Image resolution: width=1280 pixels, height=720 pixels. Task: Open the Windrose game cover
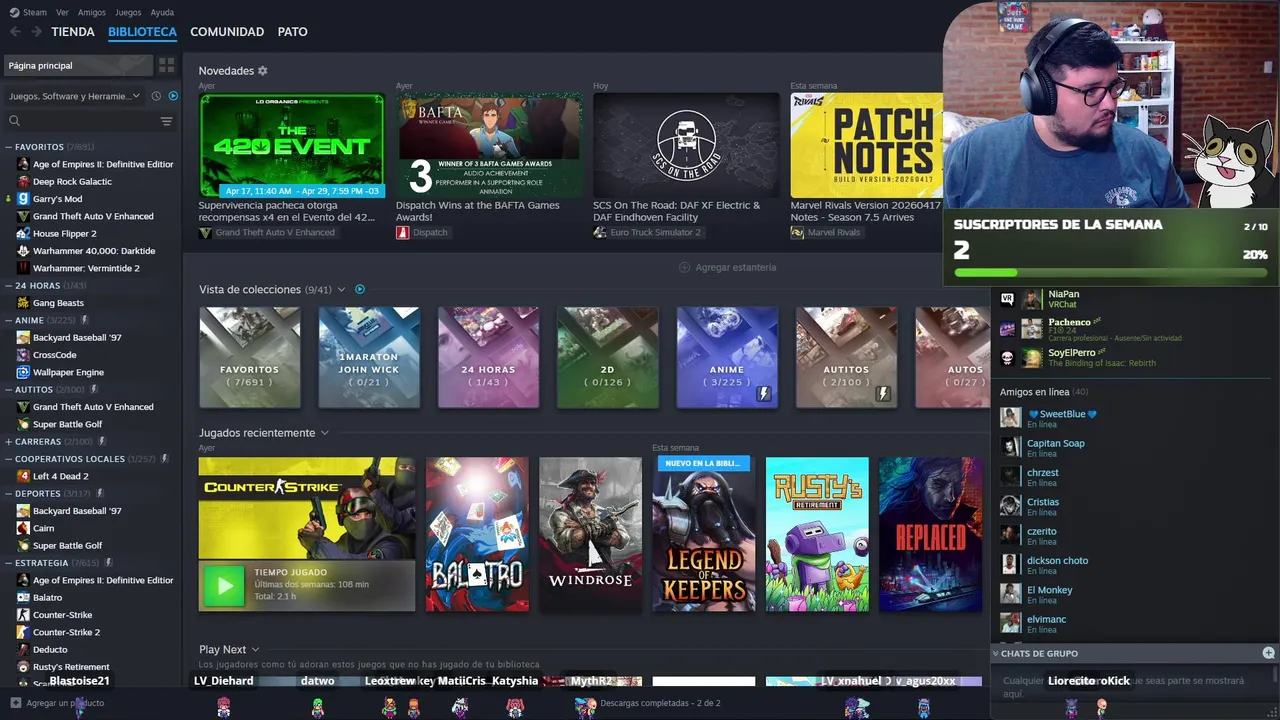(590, 534)
